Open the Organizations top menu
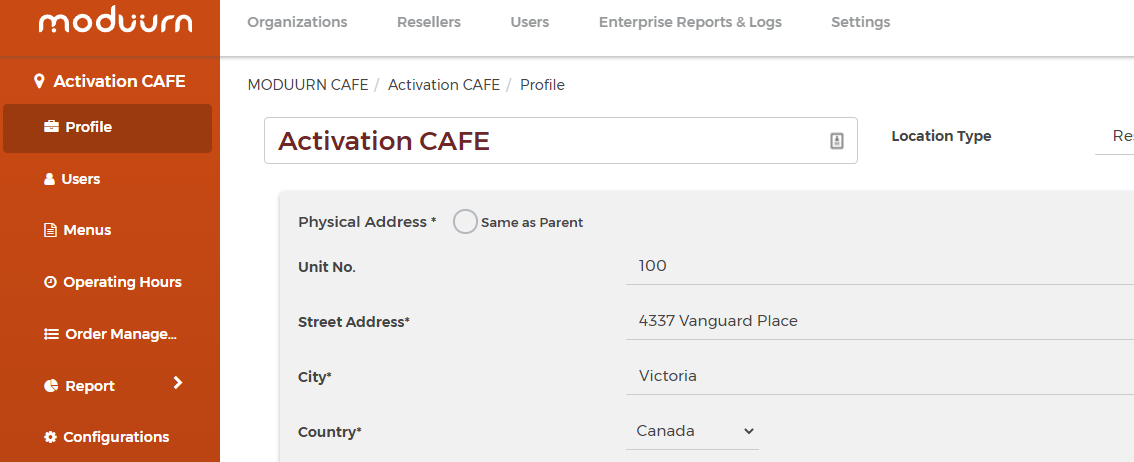This screenshot has width=1134, height=462. [297, 22]
